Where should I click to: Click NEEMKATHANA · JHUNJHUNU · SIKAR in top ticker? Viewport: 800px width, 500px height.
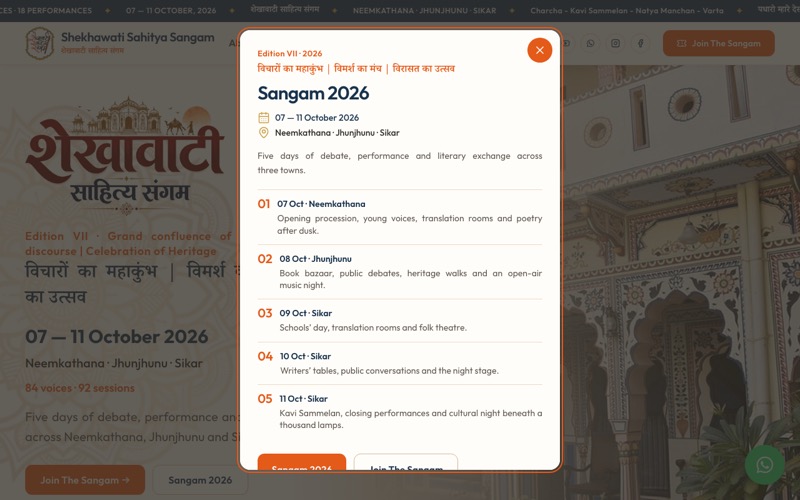point(424,10)
